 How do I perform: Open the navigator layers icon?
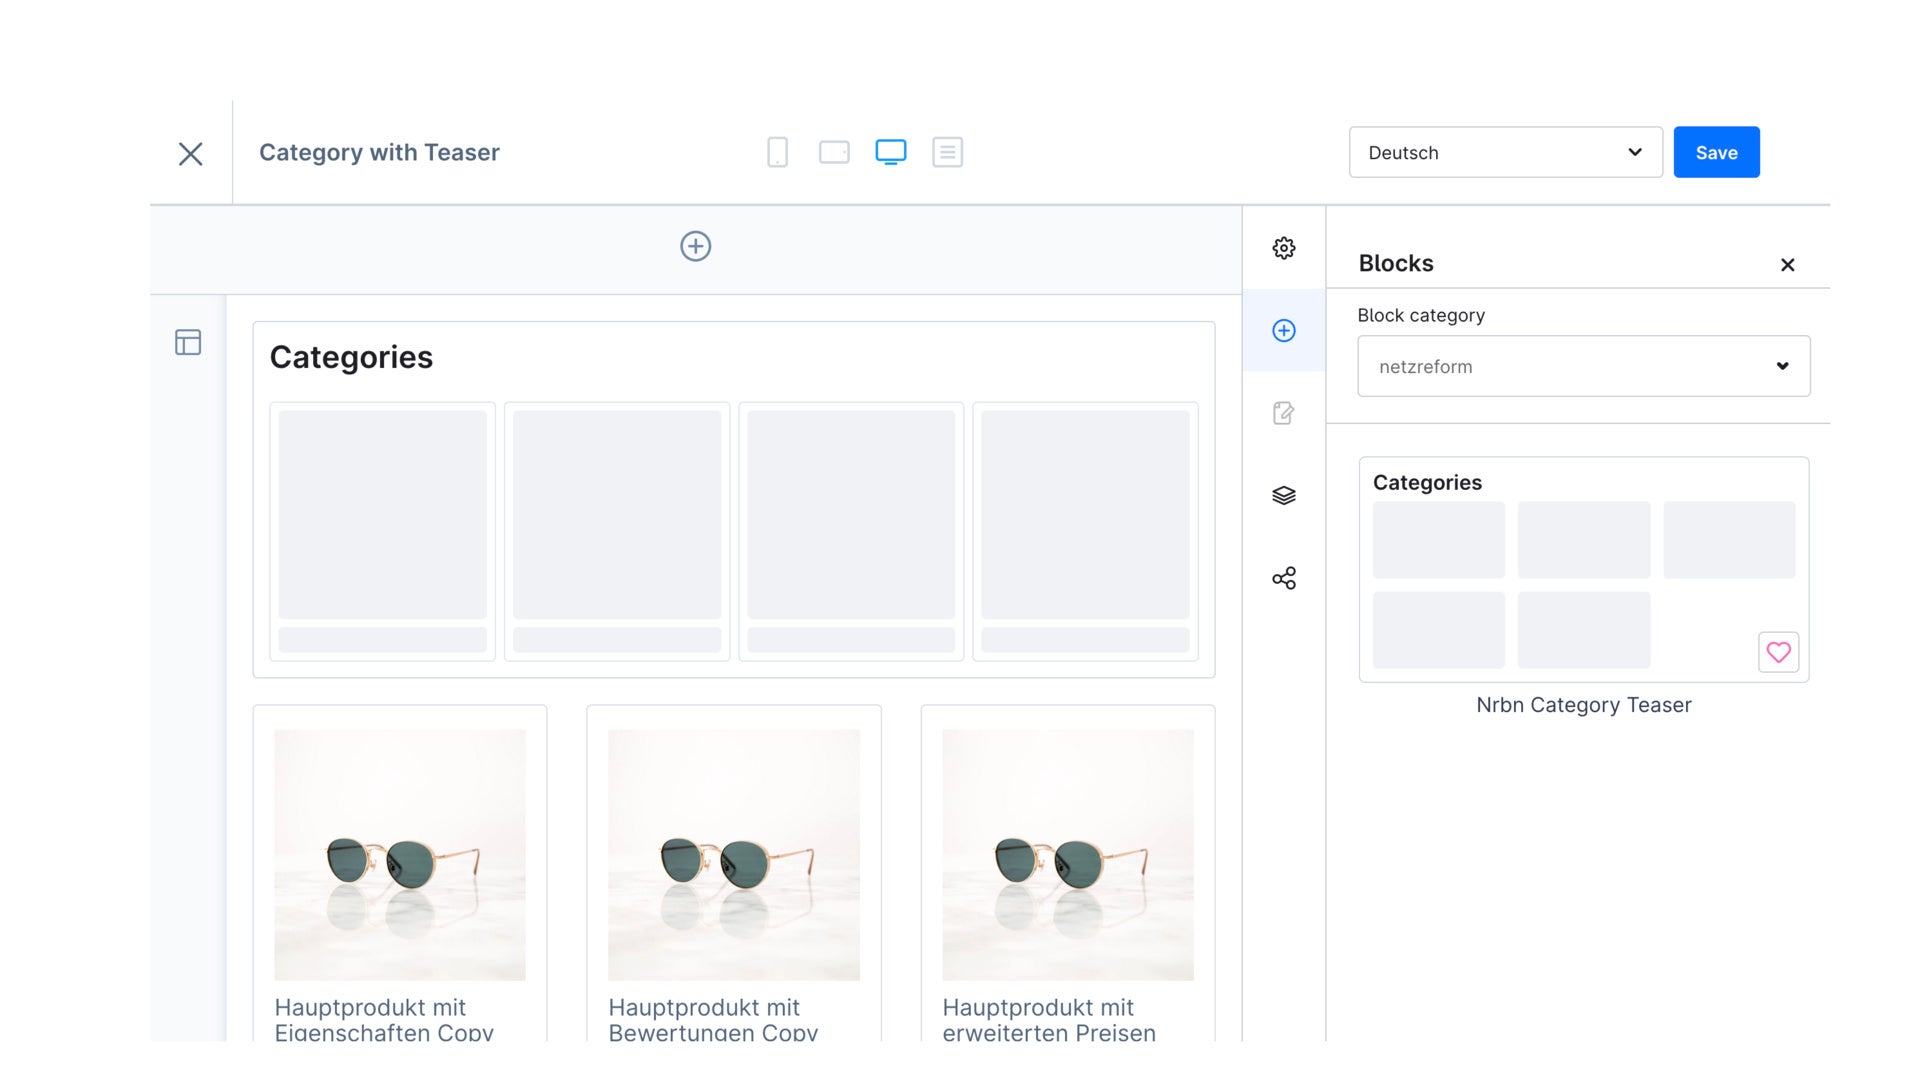click(x=1284, y=496)
